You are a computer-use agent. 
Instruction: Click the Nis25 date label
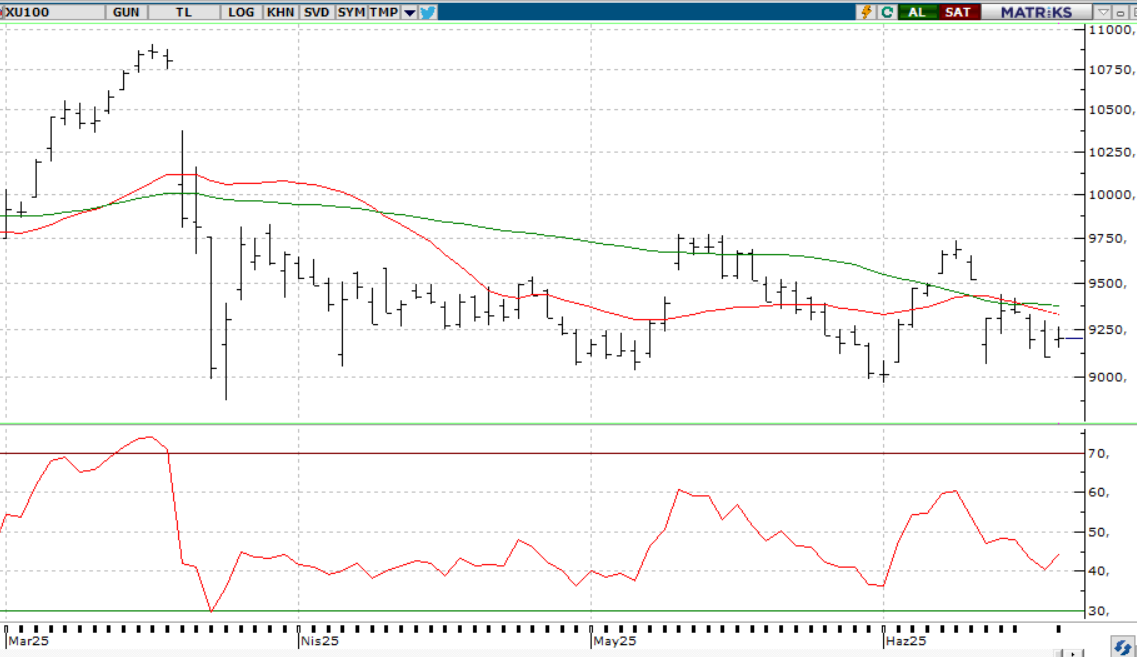click(x=320, y=641)
